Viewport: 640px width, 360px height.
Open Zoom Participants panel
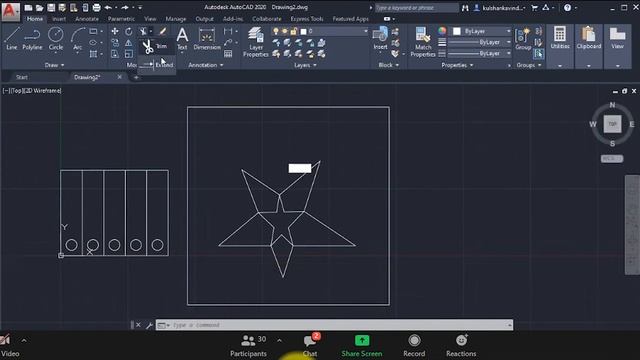[x=248, y=346]
